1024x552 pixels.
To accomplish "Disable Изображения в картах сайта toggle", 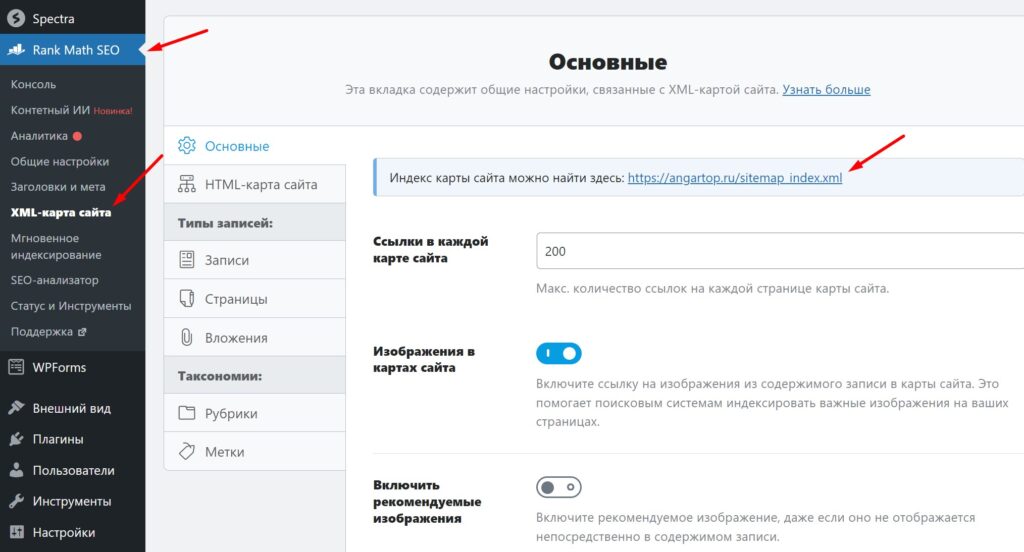I will pyautogui.click(x=558, y=353).
